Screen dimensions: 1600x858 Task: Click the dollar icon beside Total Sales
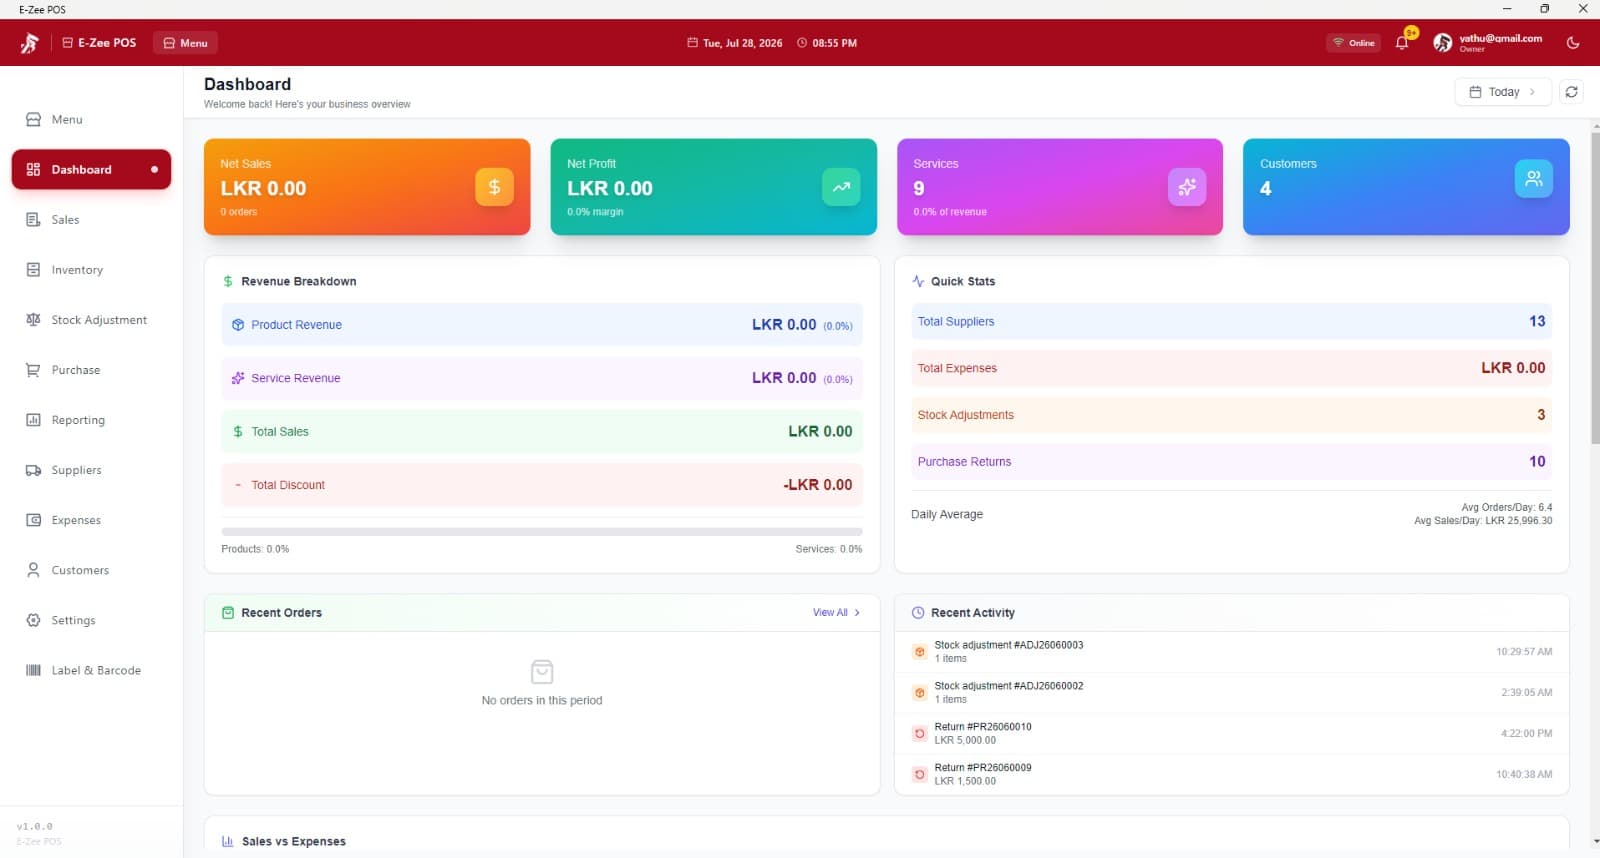238,432
